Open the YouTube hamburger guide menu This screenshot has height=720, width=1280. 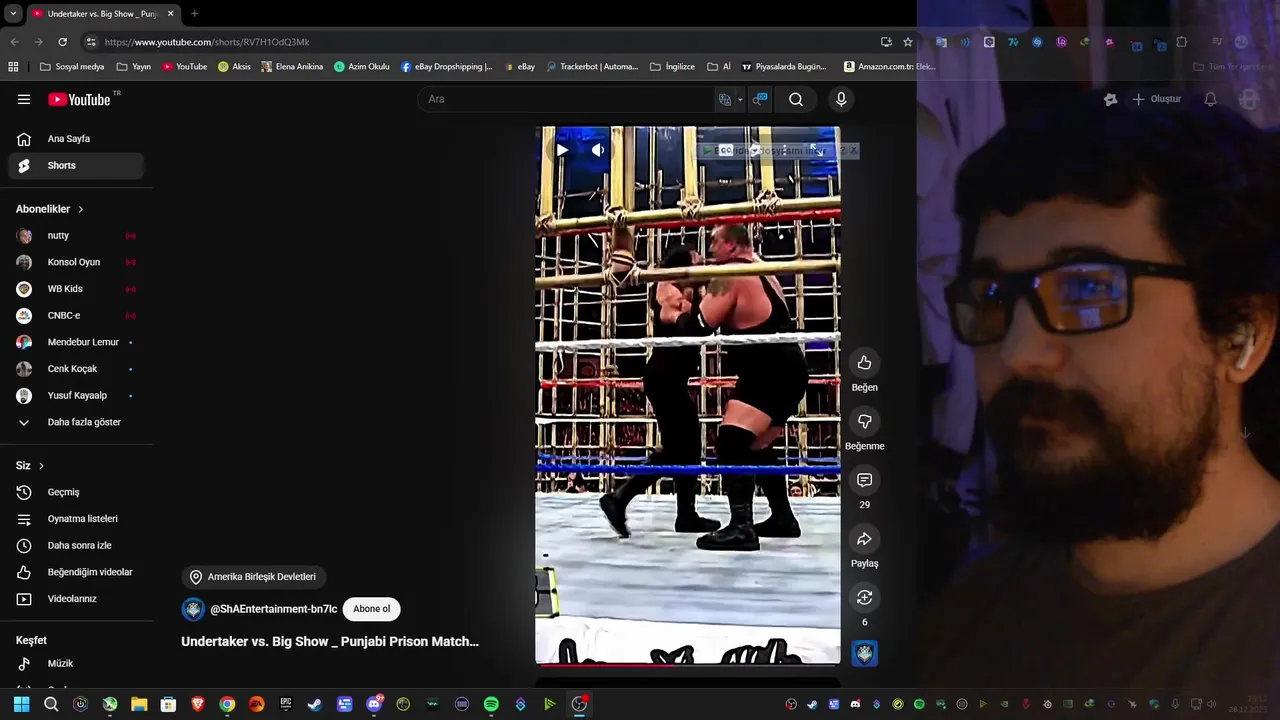(x=24, y=99)
